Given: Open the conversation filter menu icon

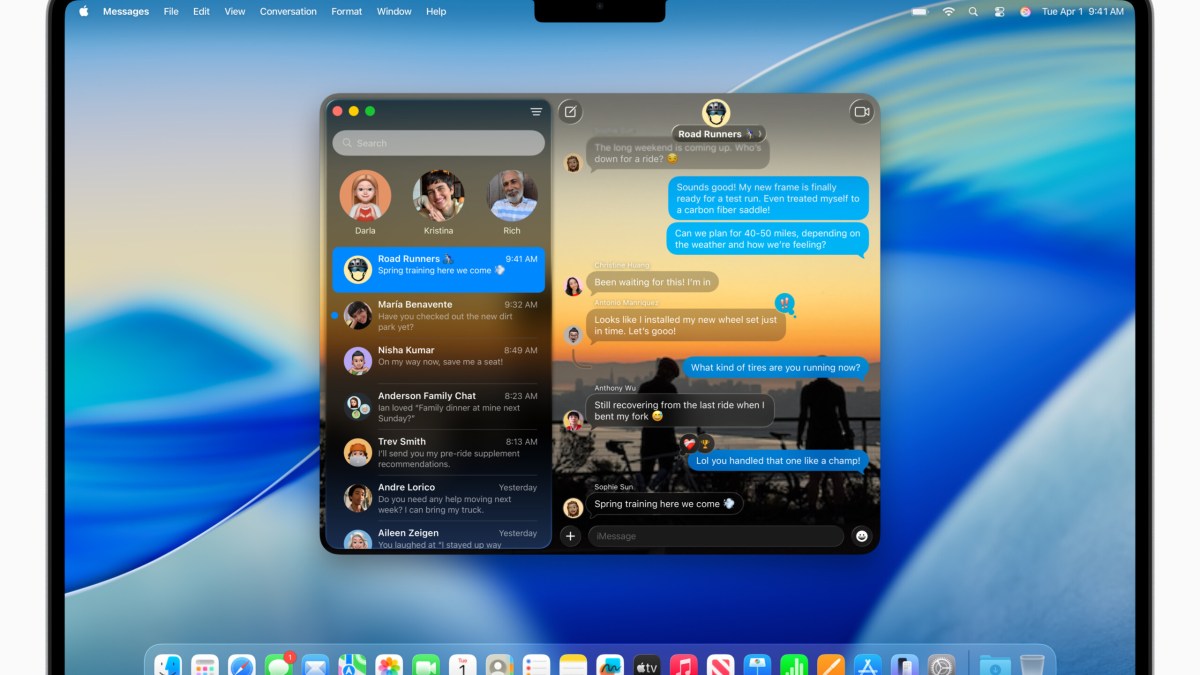Looking at the screenshot, I should [536, 112].
